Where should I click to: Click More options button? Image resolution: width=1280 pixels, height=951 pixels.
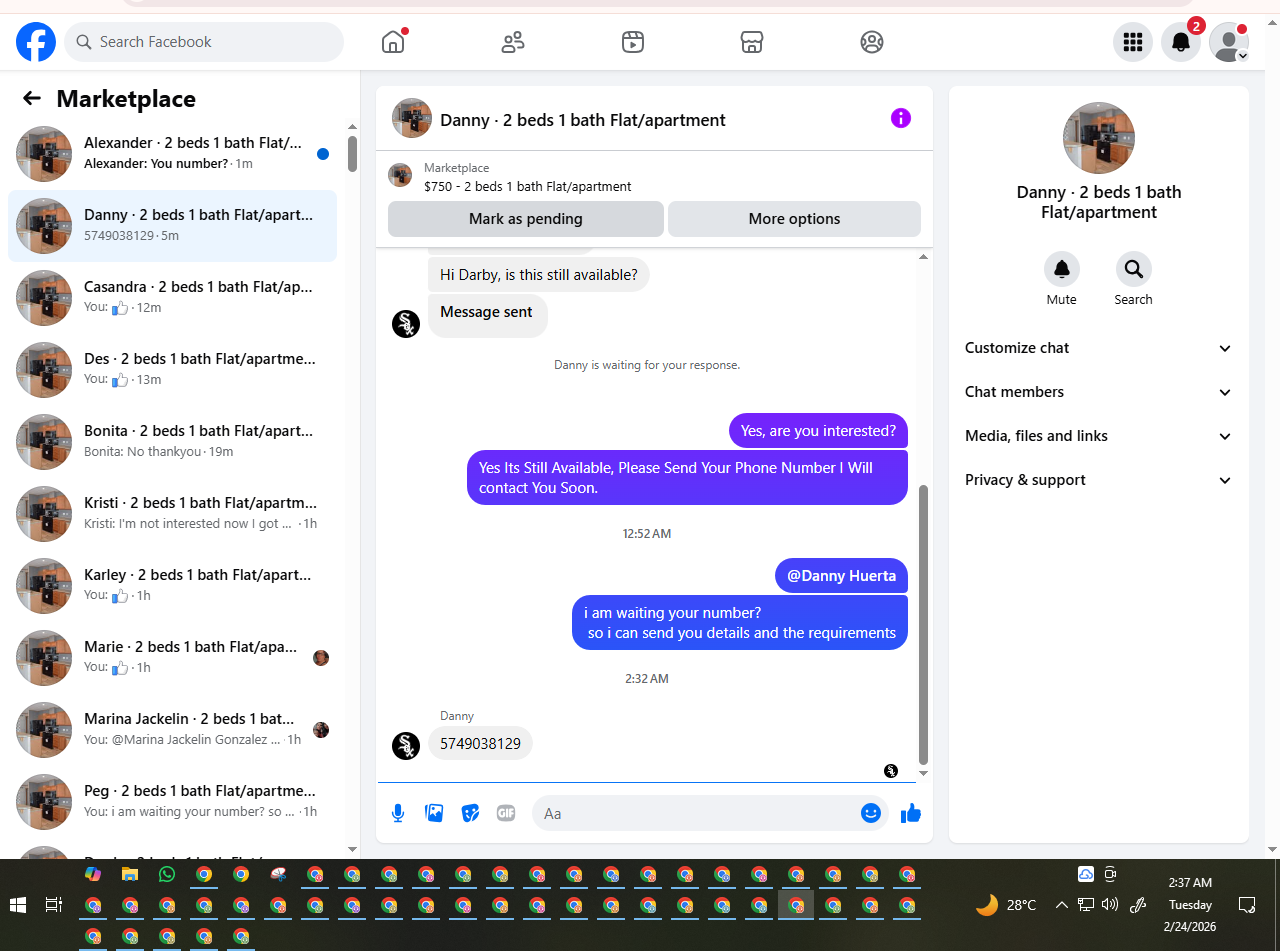click(x=795, y=219)
